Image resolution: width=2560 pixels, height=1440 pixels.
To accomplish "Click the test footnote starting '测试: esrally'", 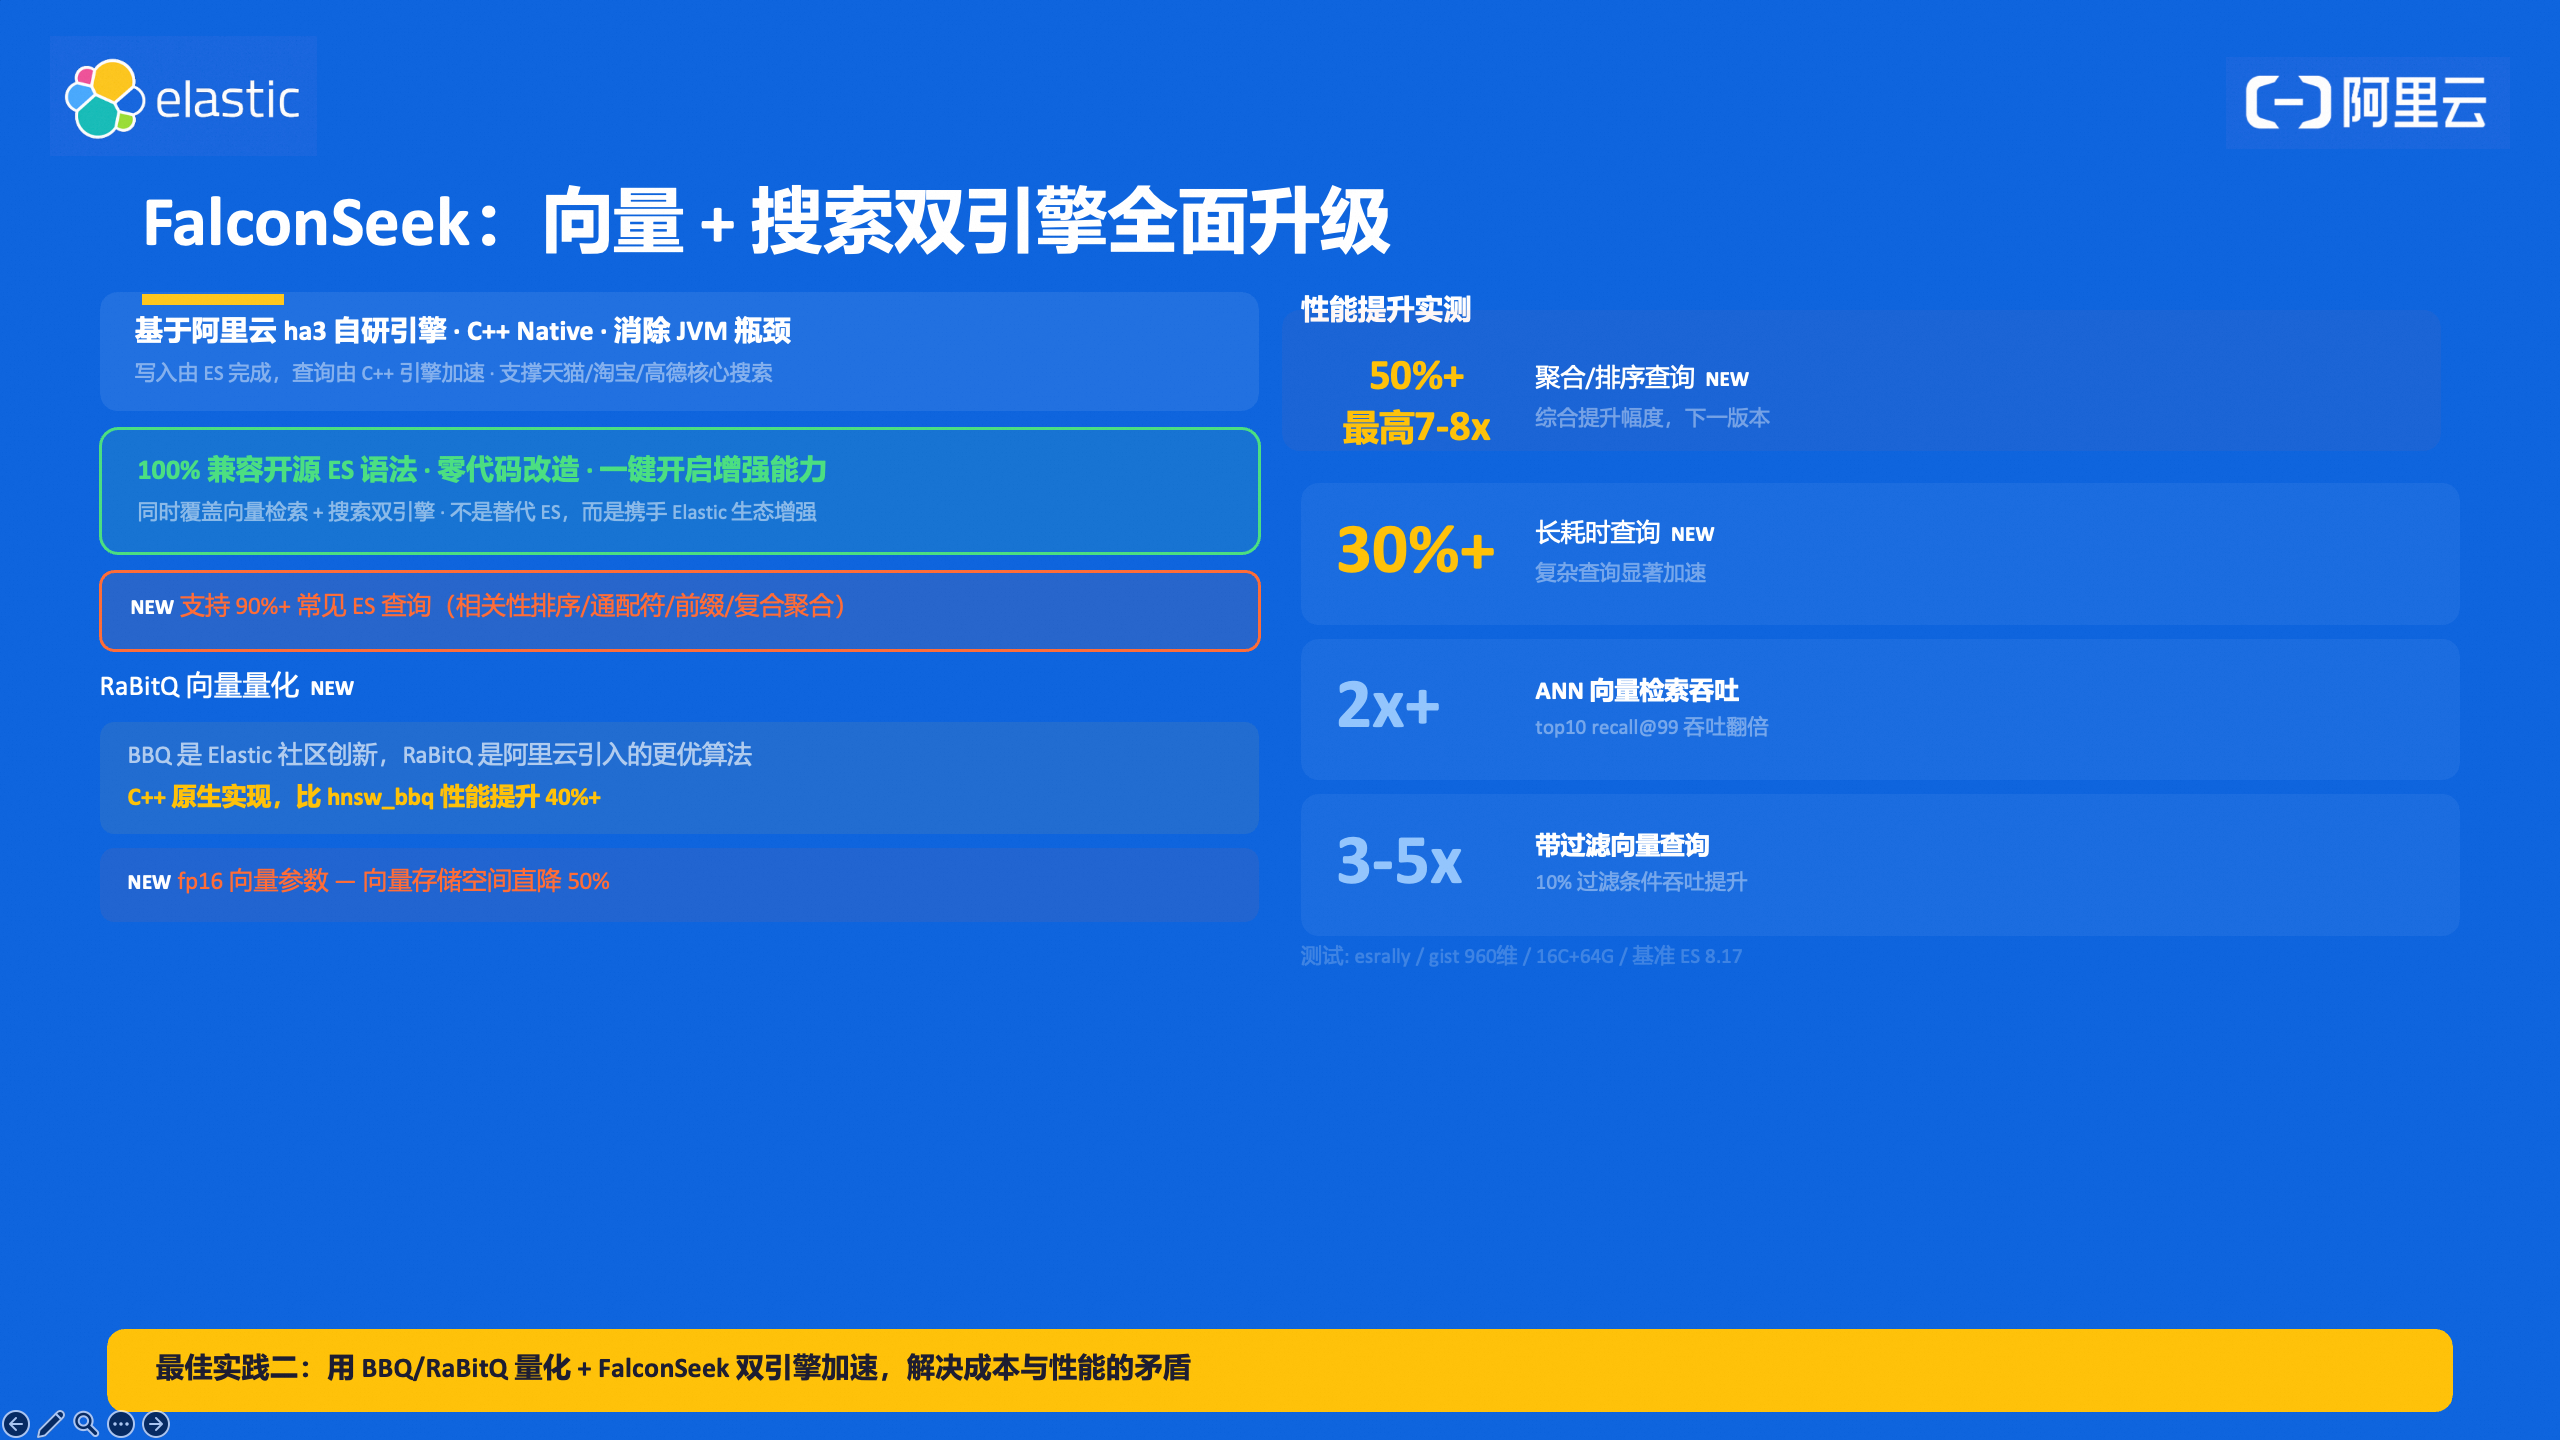I will pyautogui.click(x=1521, y=956).
